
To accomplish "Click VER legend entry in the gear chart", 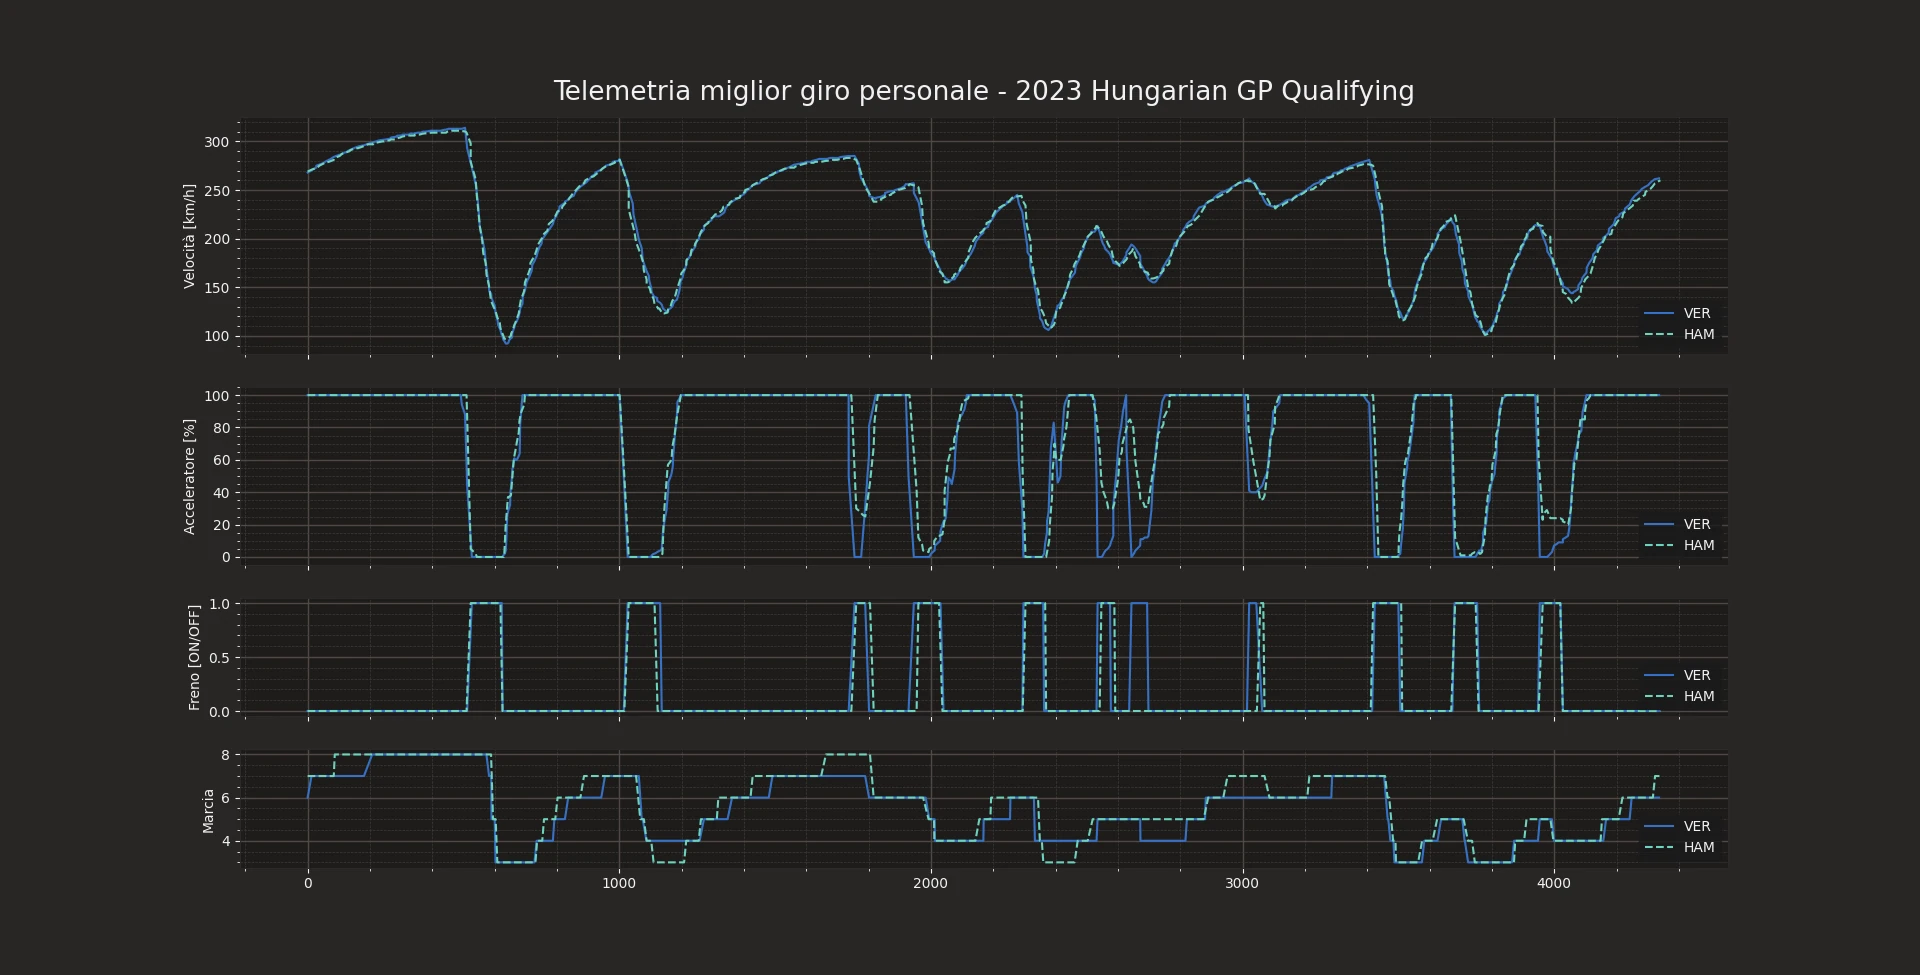I will point(1680,826).
